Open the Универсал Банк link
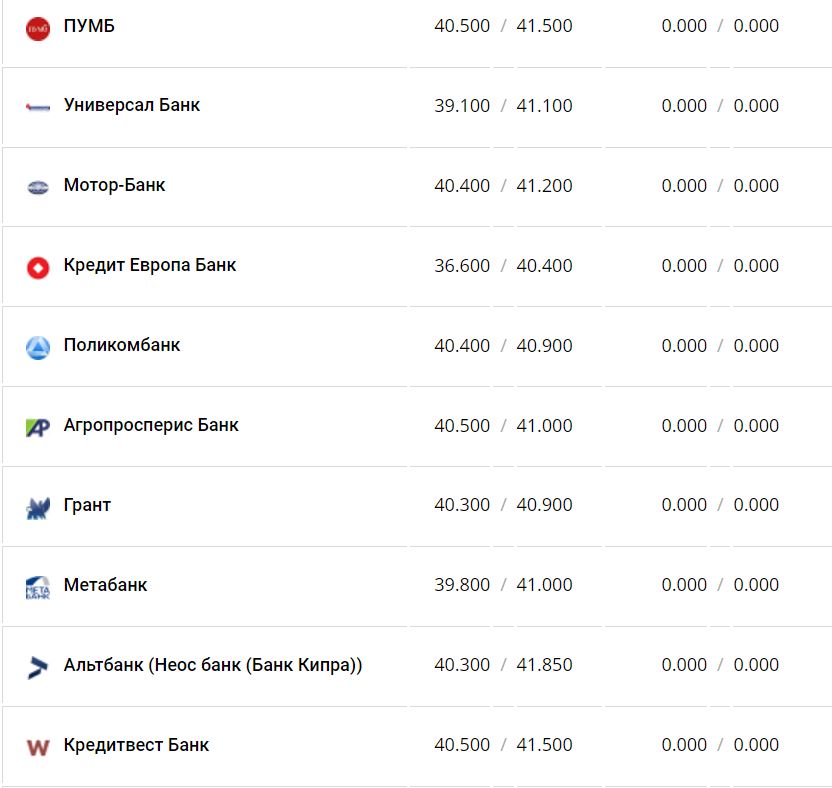832x788 pixels. [x=132, y=105]
